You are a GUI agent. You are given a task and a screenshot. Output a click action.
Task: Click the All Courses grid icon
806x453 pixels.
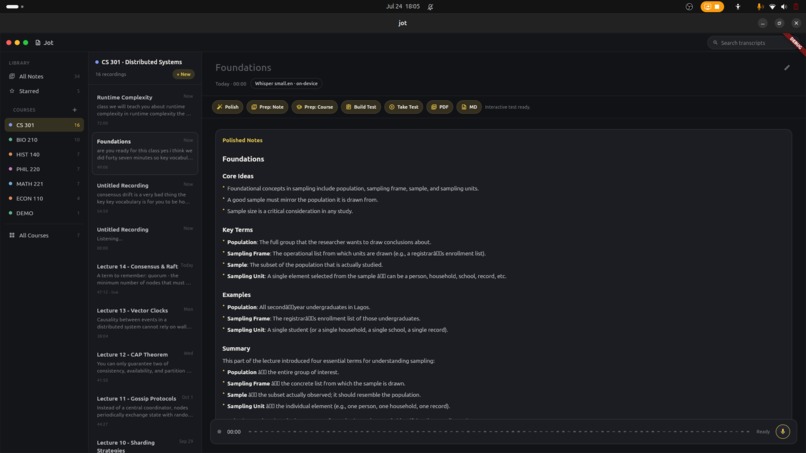coord(12,235)
